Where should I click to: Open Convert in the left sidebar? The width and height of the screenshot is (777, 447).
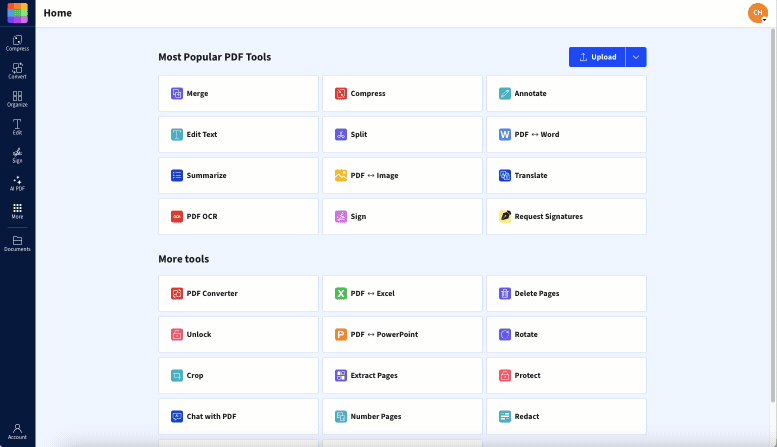[17, 71]
